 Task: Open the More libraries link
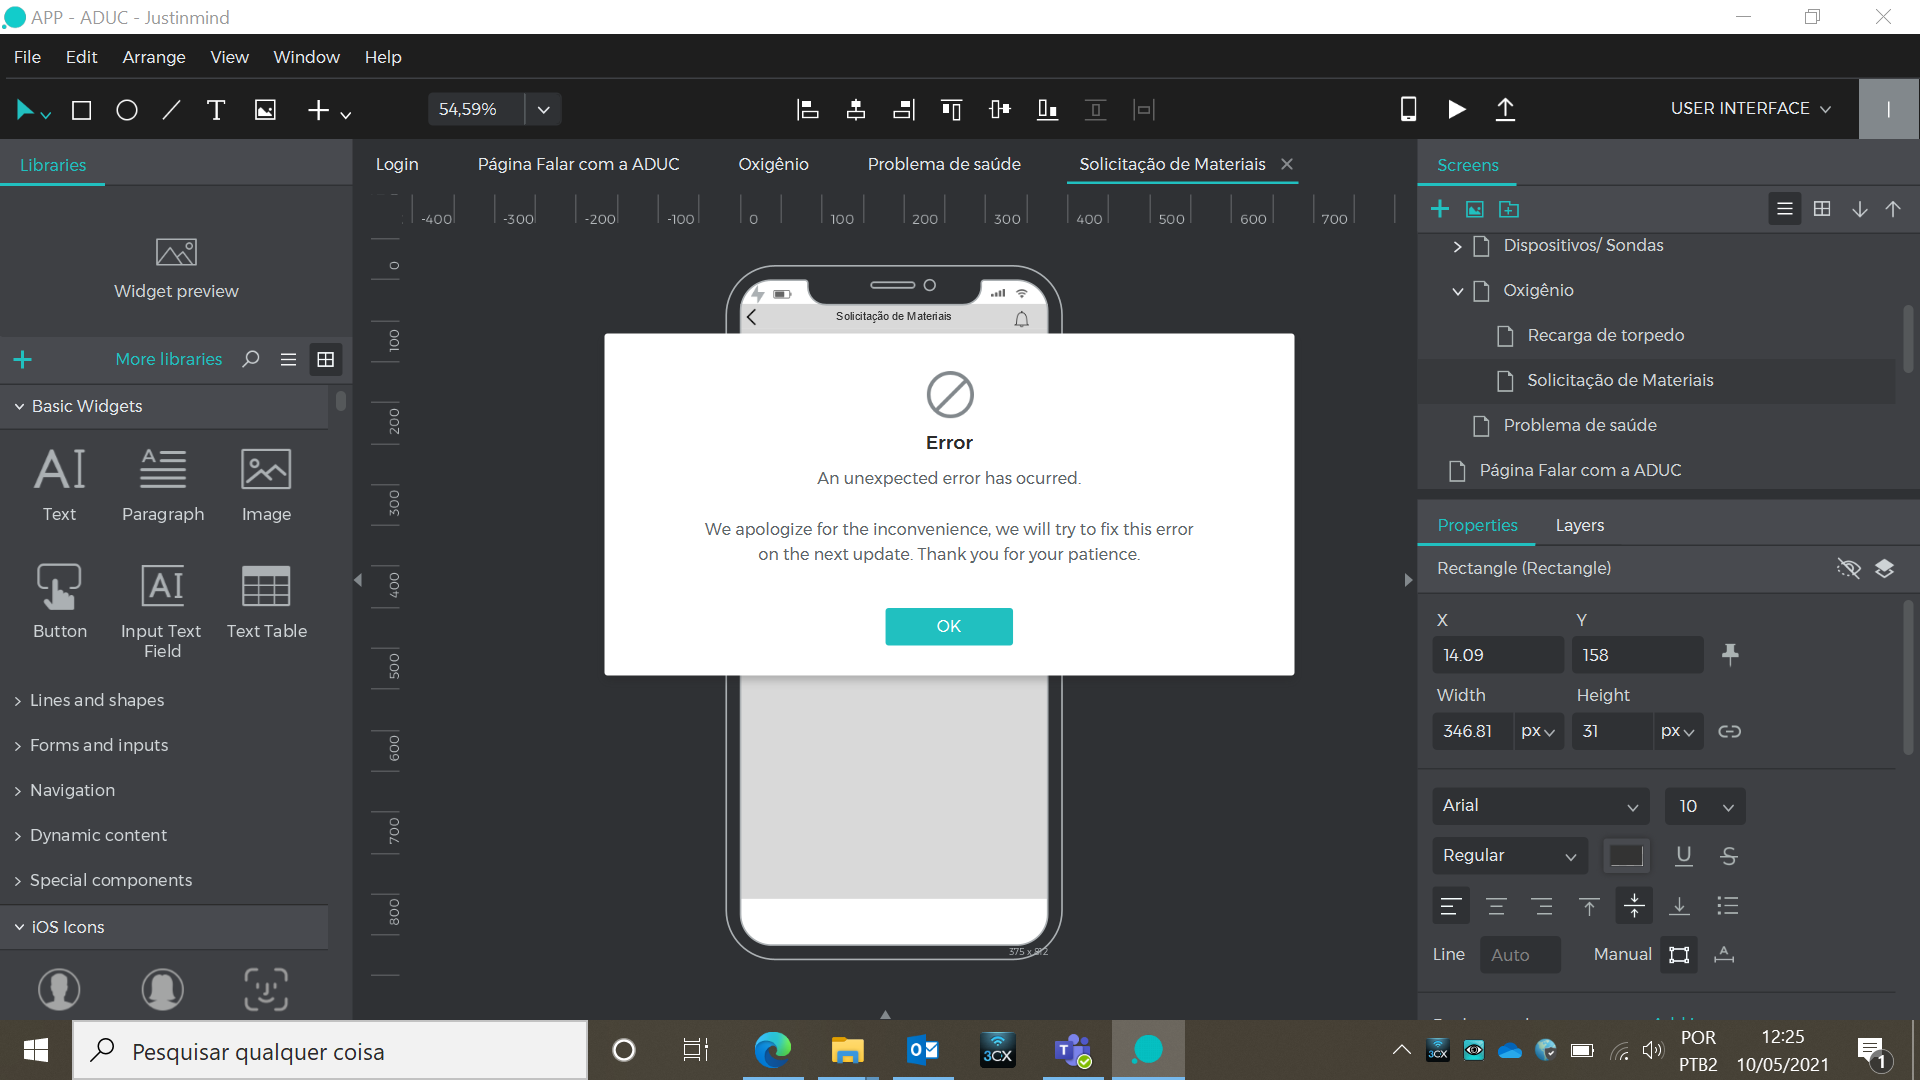click(169, 359)
